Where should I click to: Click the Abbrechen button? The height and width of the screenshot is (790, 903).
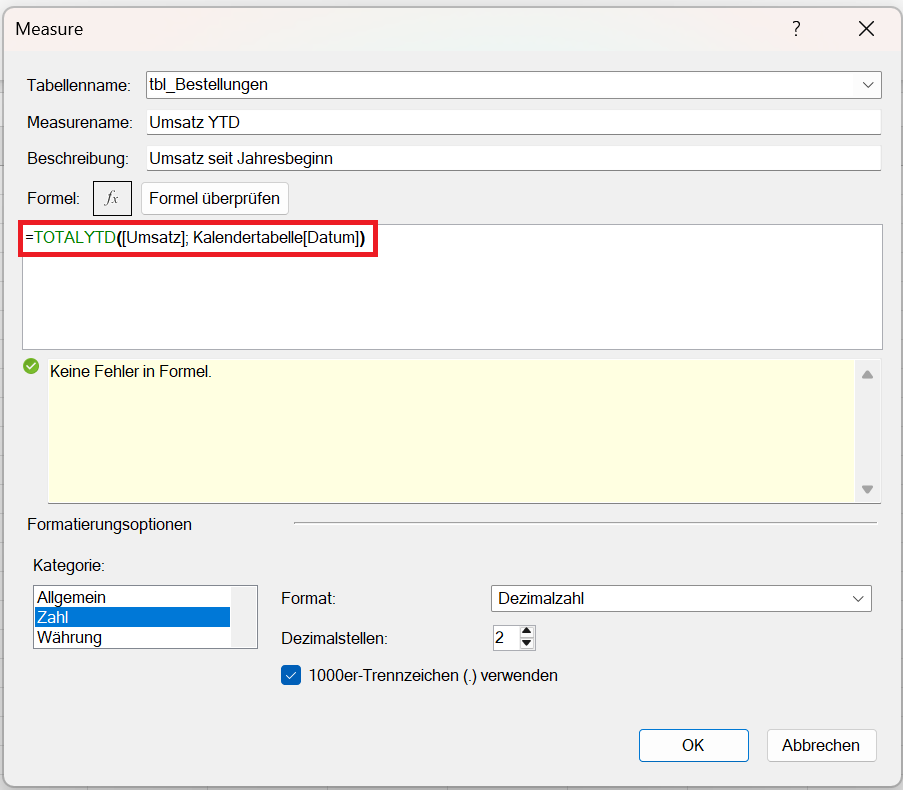coord(821,745)
